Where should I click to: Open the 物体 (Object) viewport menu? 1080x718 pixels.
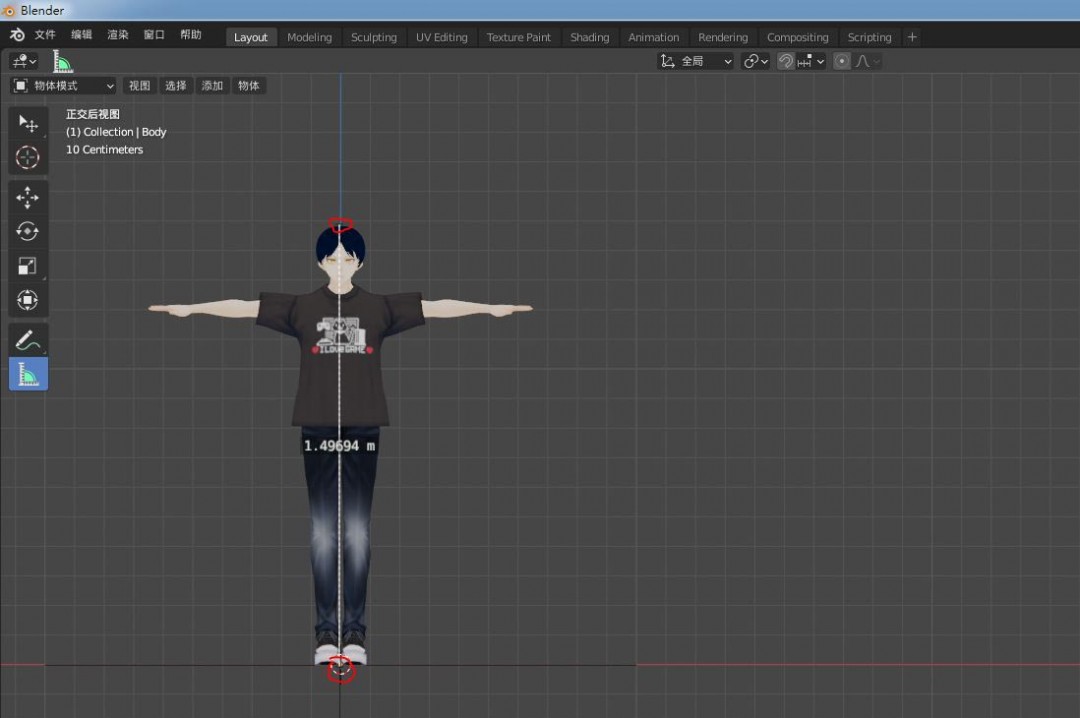tap(249, 85)
